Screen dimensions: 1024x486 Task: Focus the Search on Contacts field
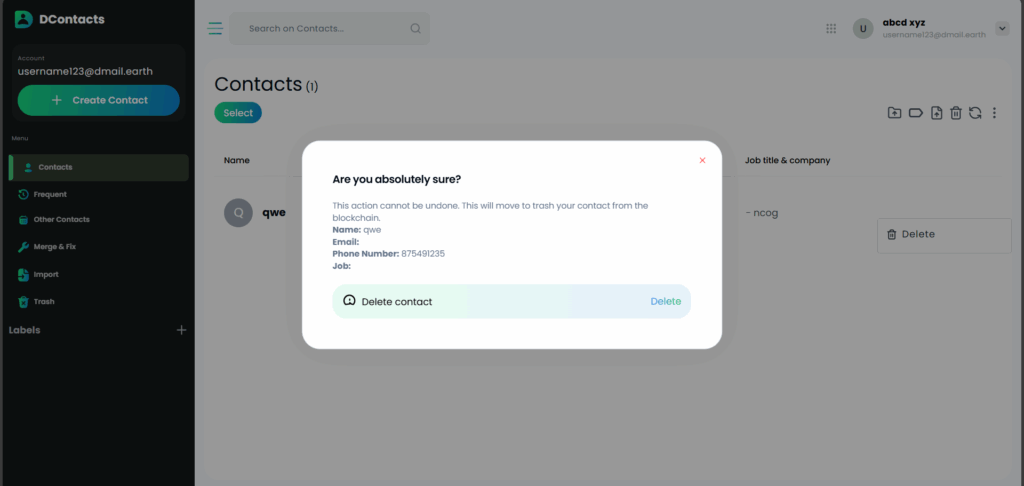[x=320, y=28]
